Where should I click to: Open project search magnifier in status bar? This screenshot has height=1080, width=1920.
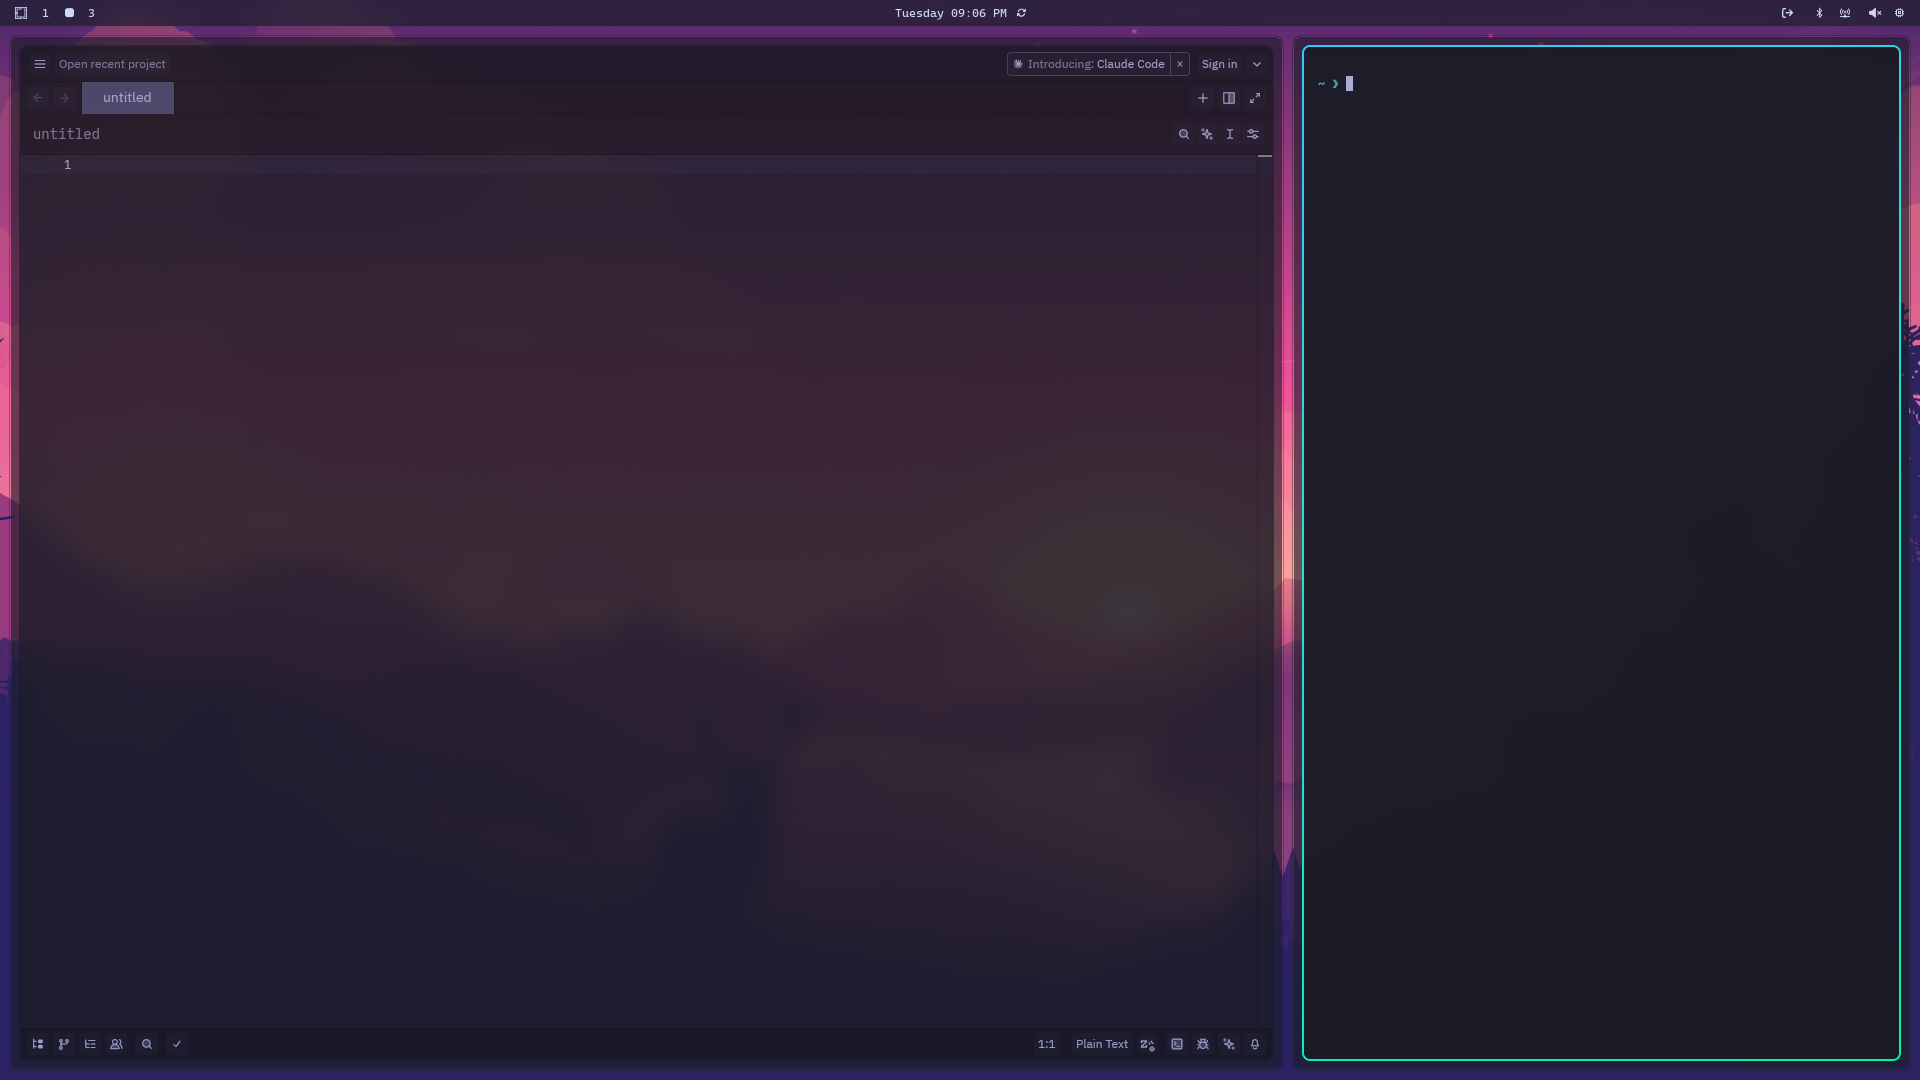pos(147,1044)
